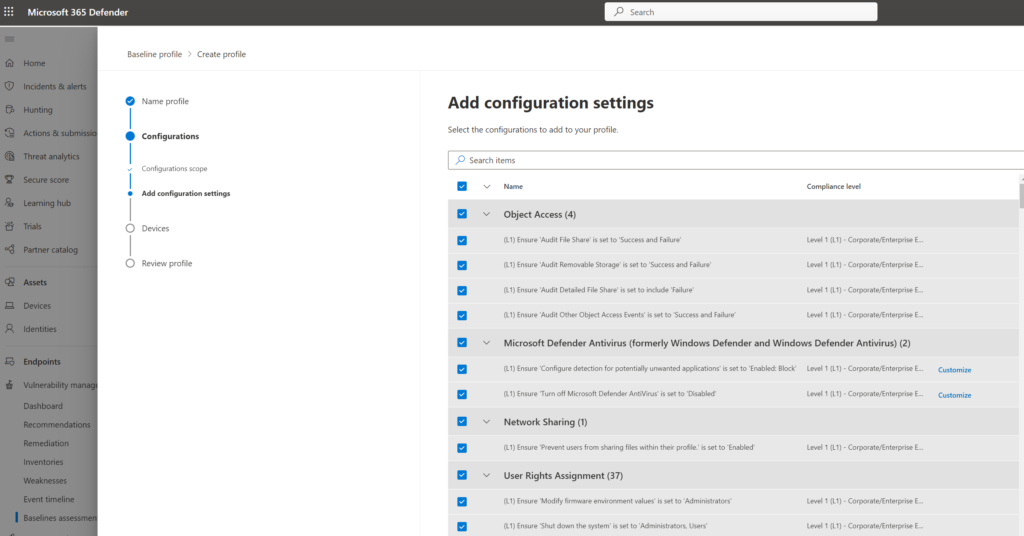Collapse all groups via header chevron
This screenshot has height=536, width=1024.
coord(487,186)
